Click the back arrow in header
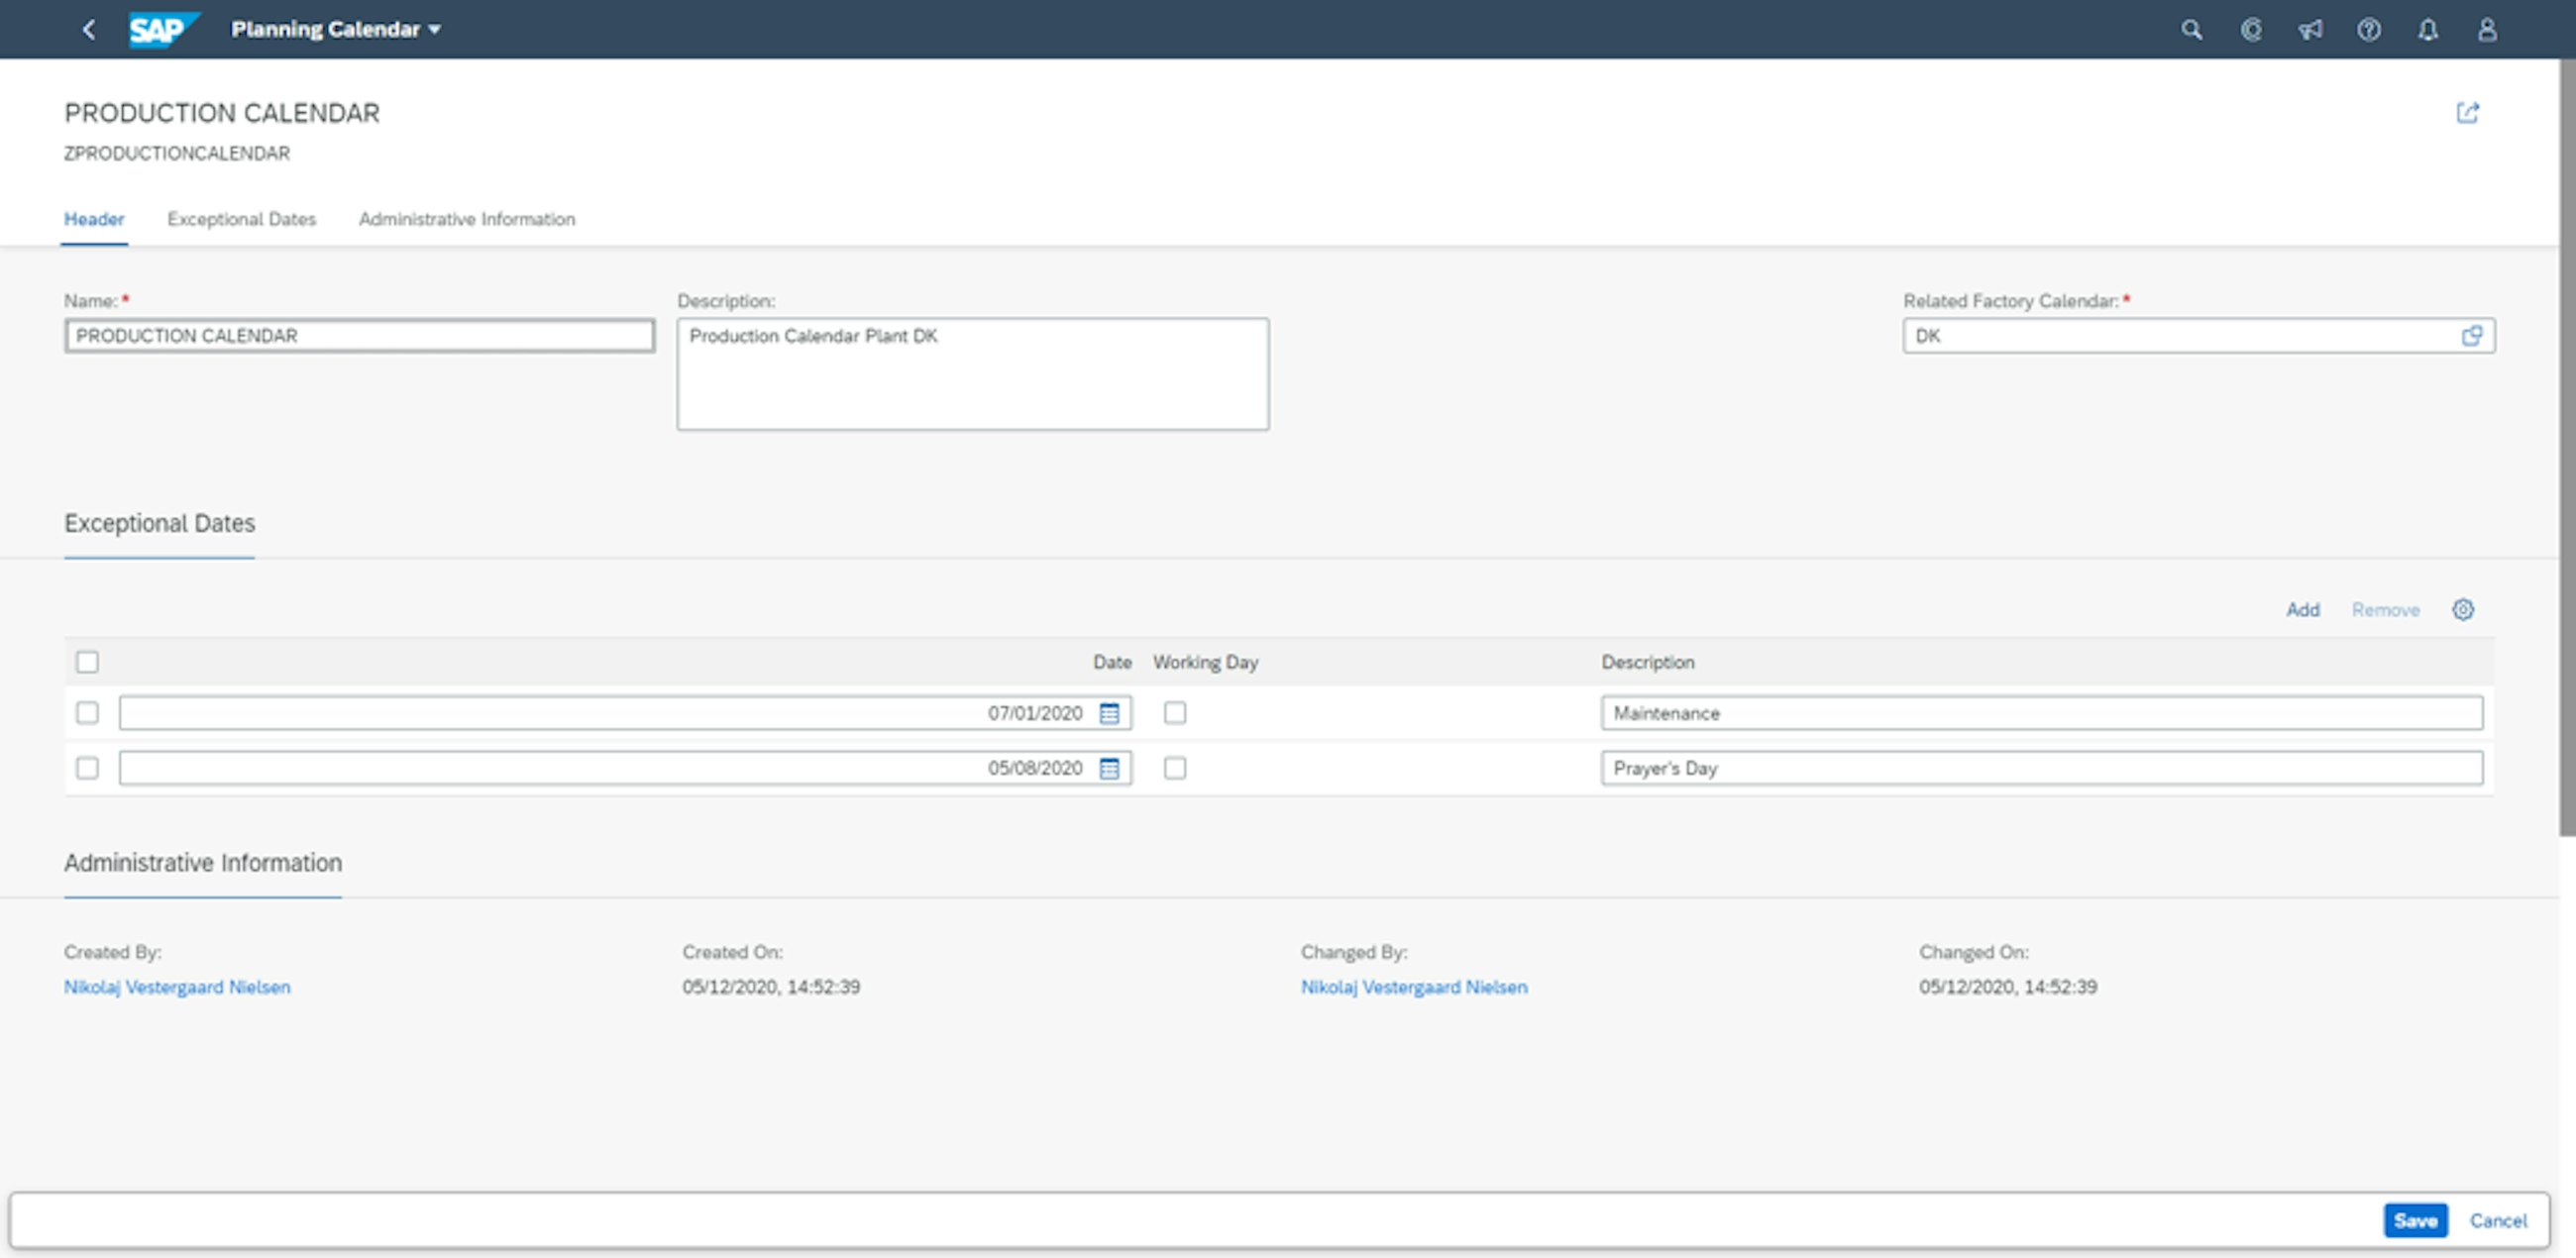 click(89, 30)
